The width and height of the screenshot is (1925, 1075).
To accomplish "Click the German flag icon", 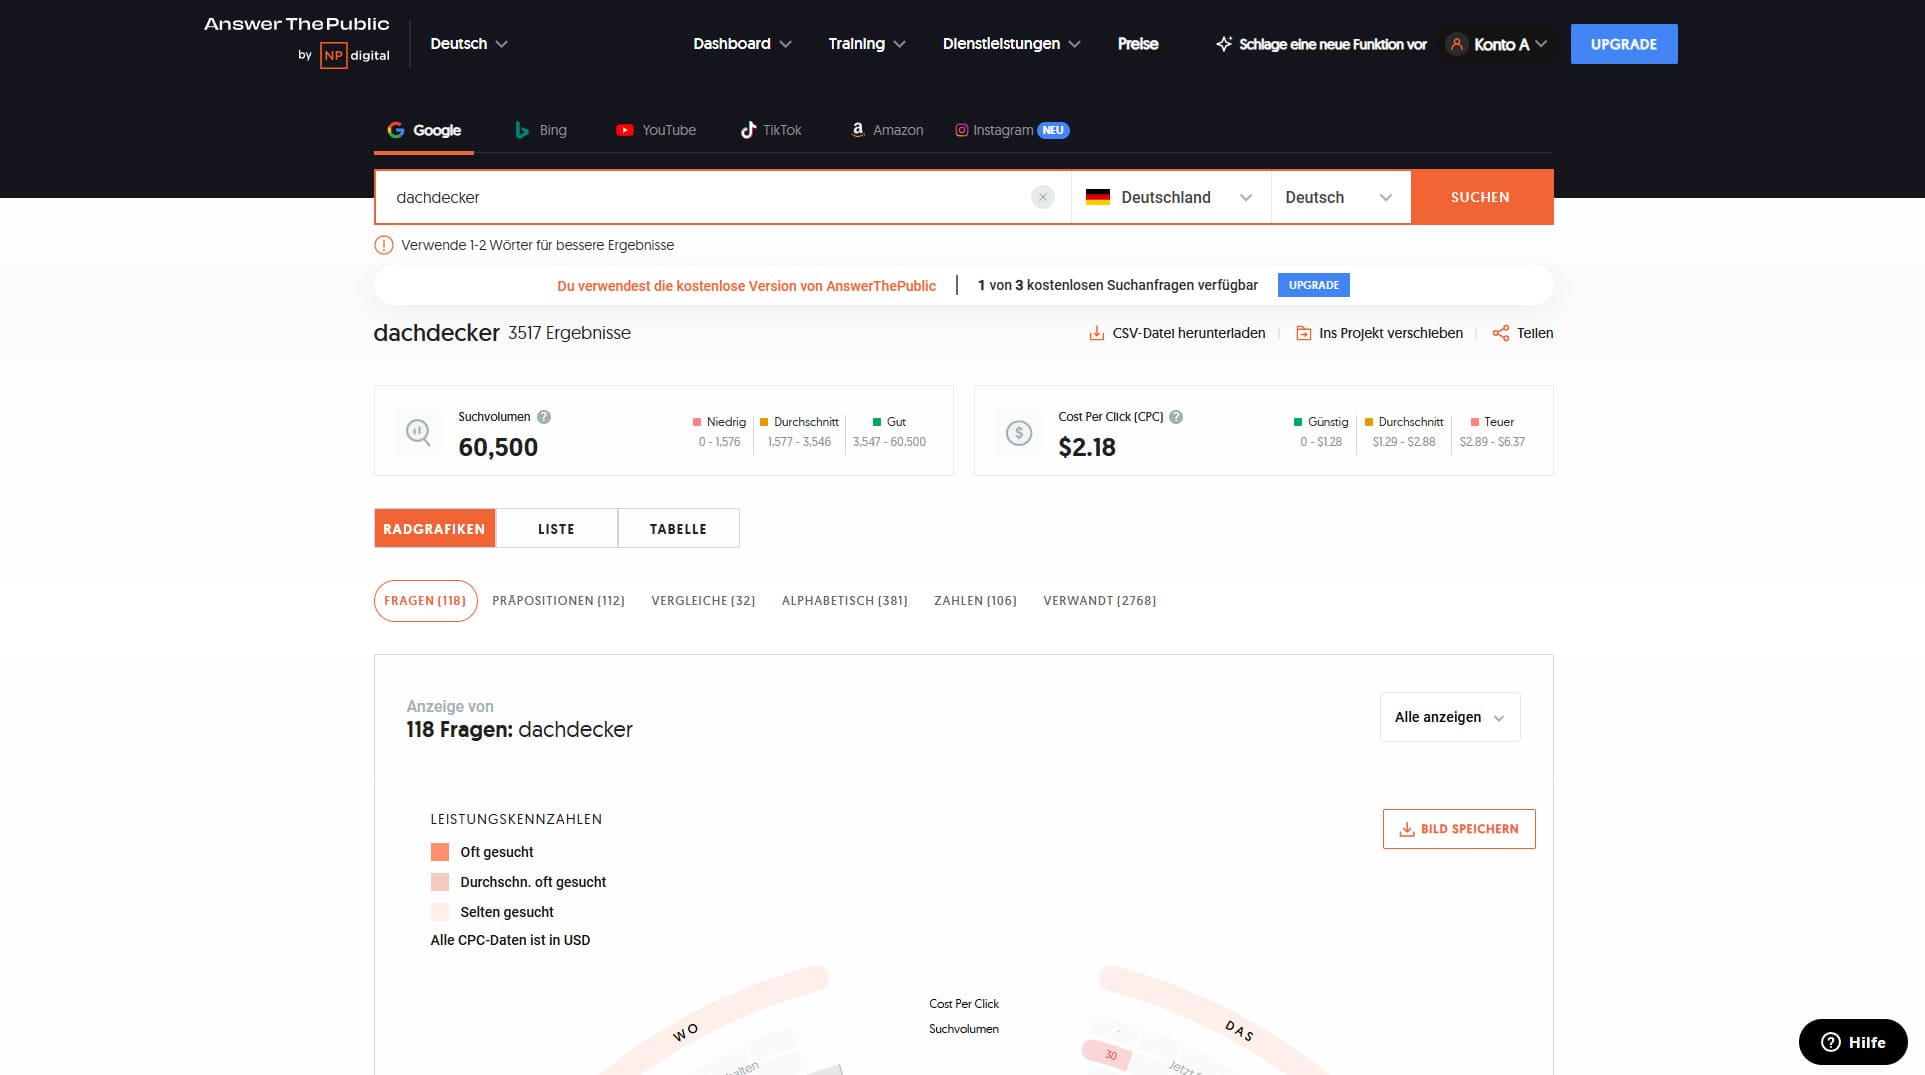I will click(x=1098, y=197).
